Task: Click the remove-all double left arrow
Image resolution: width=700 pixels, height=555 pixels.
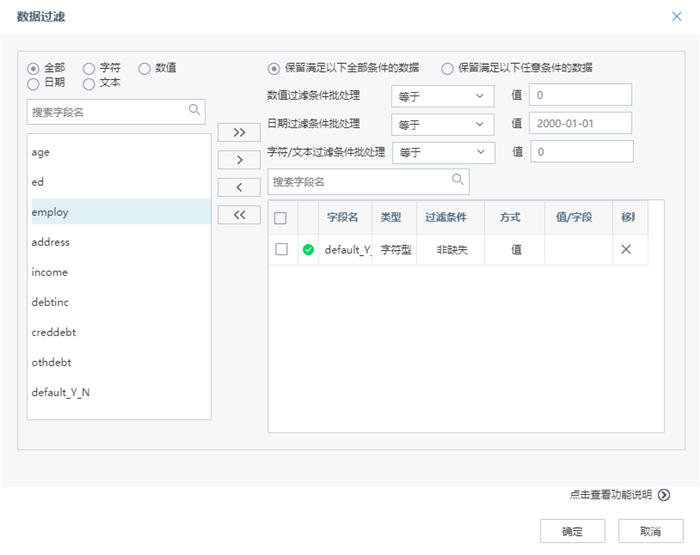Action: click(239, 215)
